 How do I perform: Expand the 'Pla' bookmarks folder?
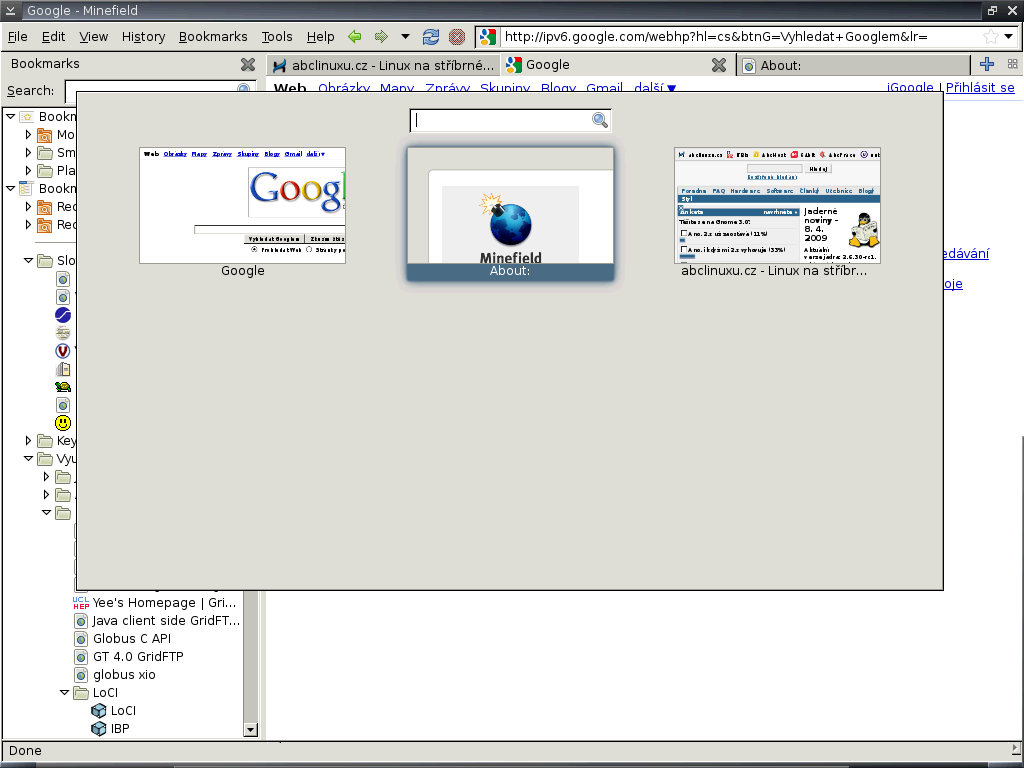[x=28, y=170]
